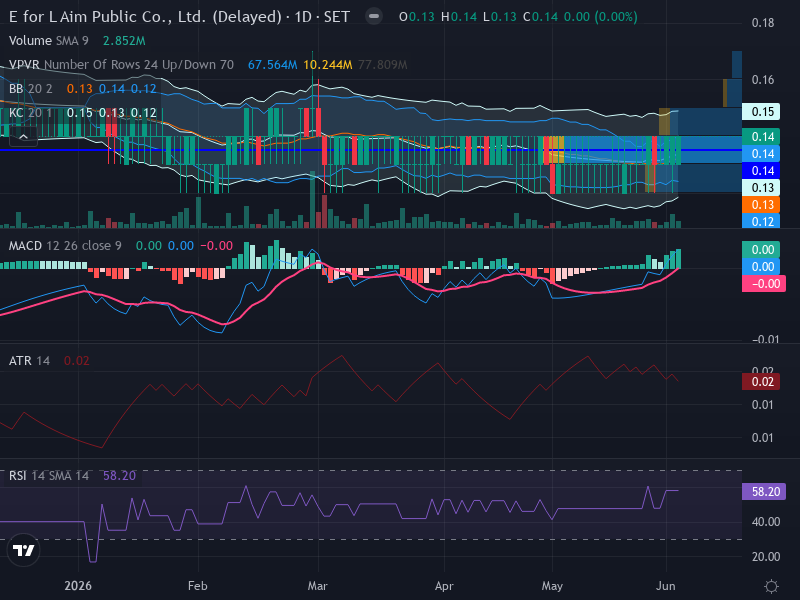Image resolution: width=800 pixels, height=600 pixels.
Task: Click the VPVR up volume 67.564M
Action: pos(272,65)
